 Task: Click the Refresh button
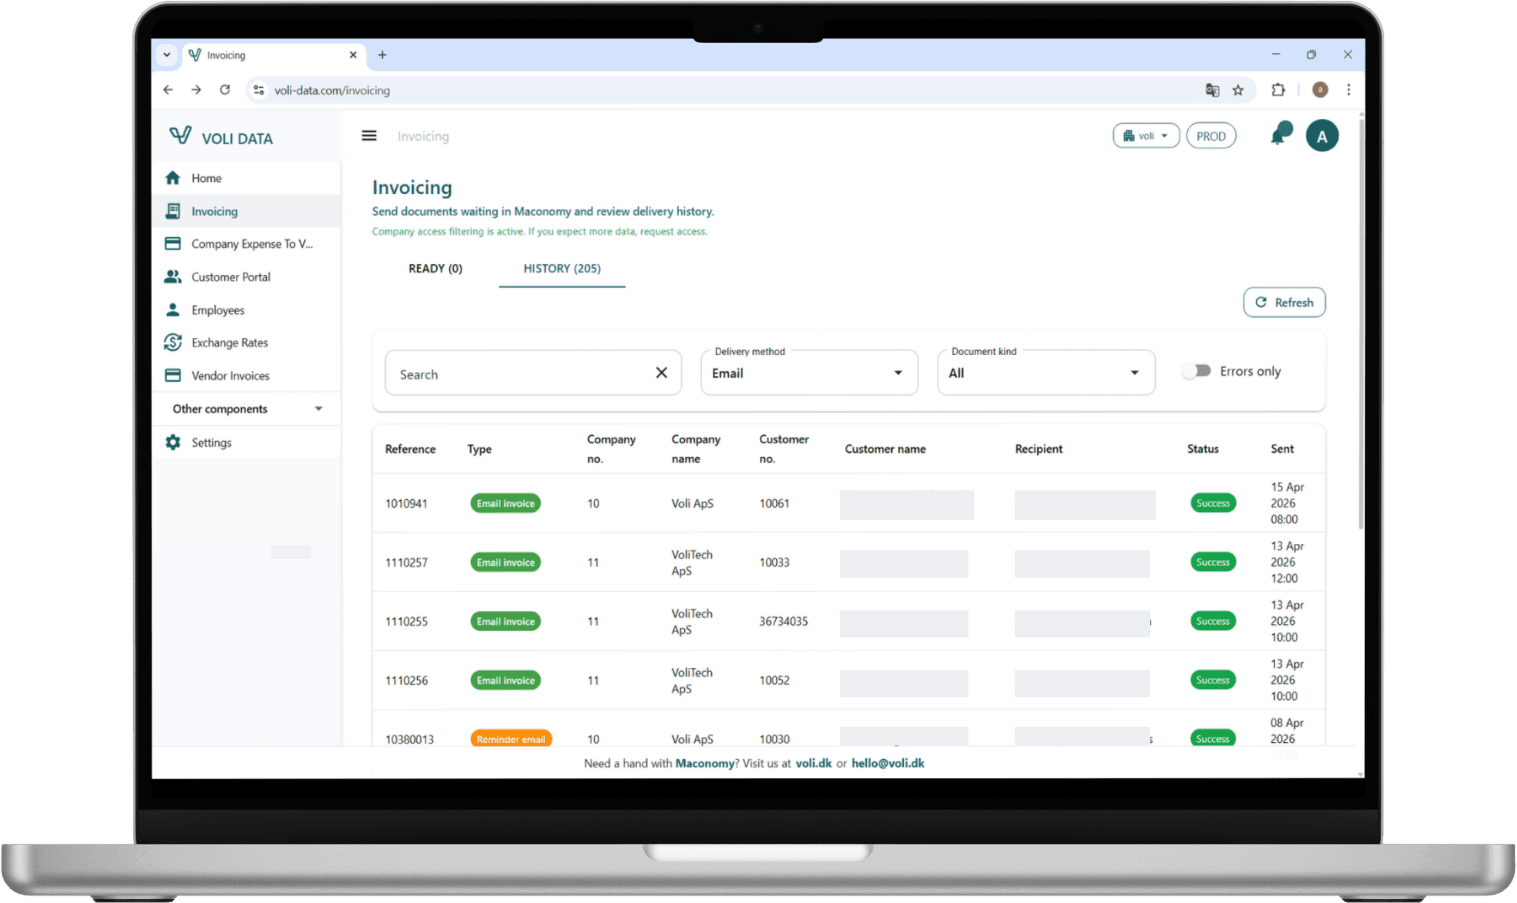click(x=1284, y=302)
